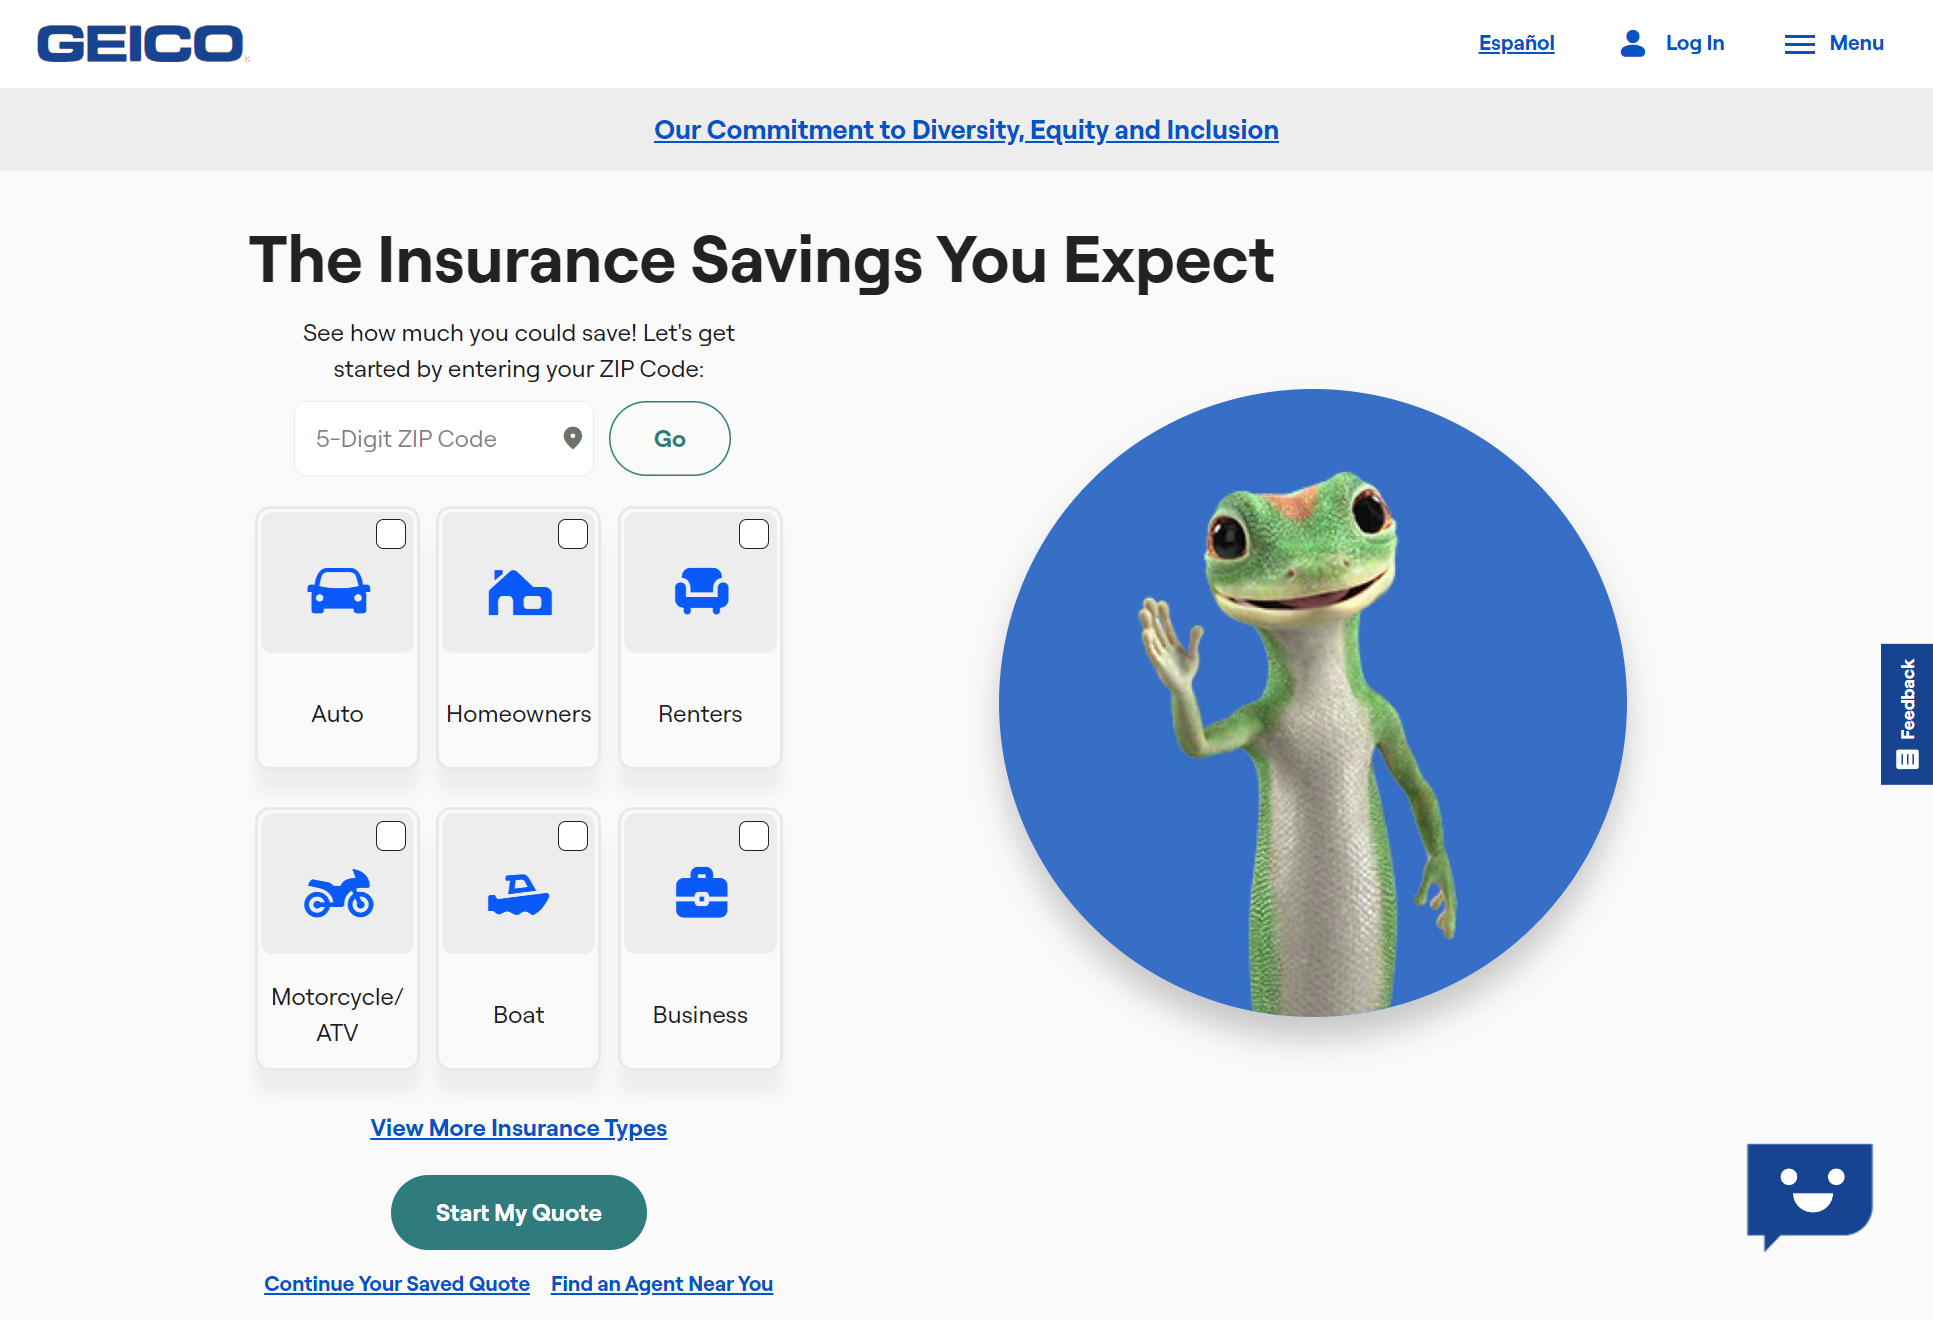This screenshot has width=1933, height=1320.
Task: Open the hamburger Menu navigation
Action: (1833, 43)
